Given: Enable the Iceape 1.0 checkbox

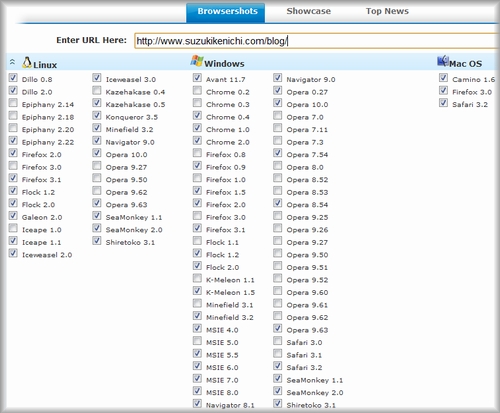Looking at the screenshot, I should (x=13, y=228).
